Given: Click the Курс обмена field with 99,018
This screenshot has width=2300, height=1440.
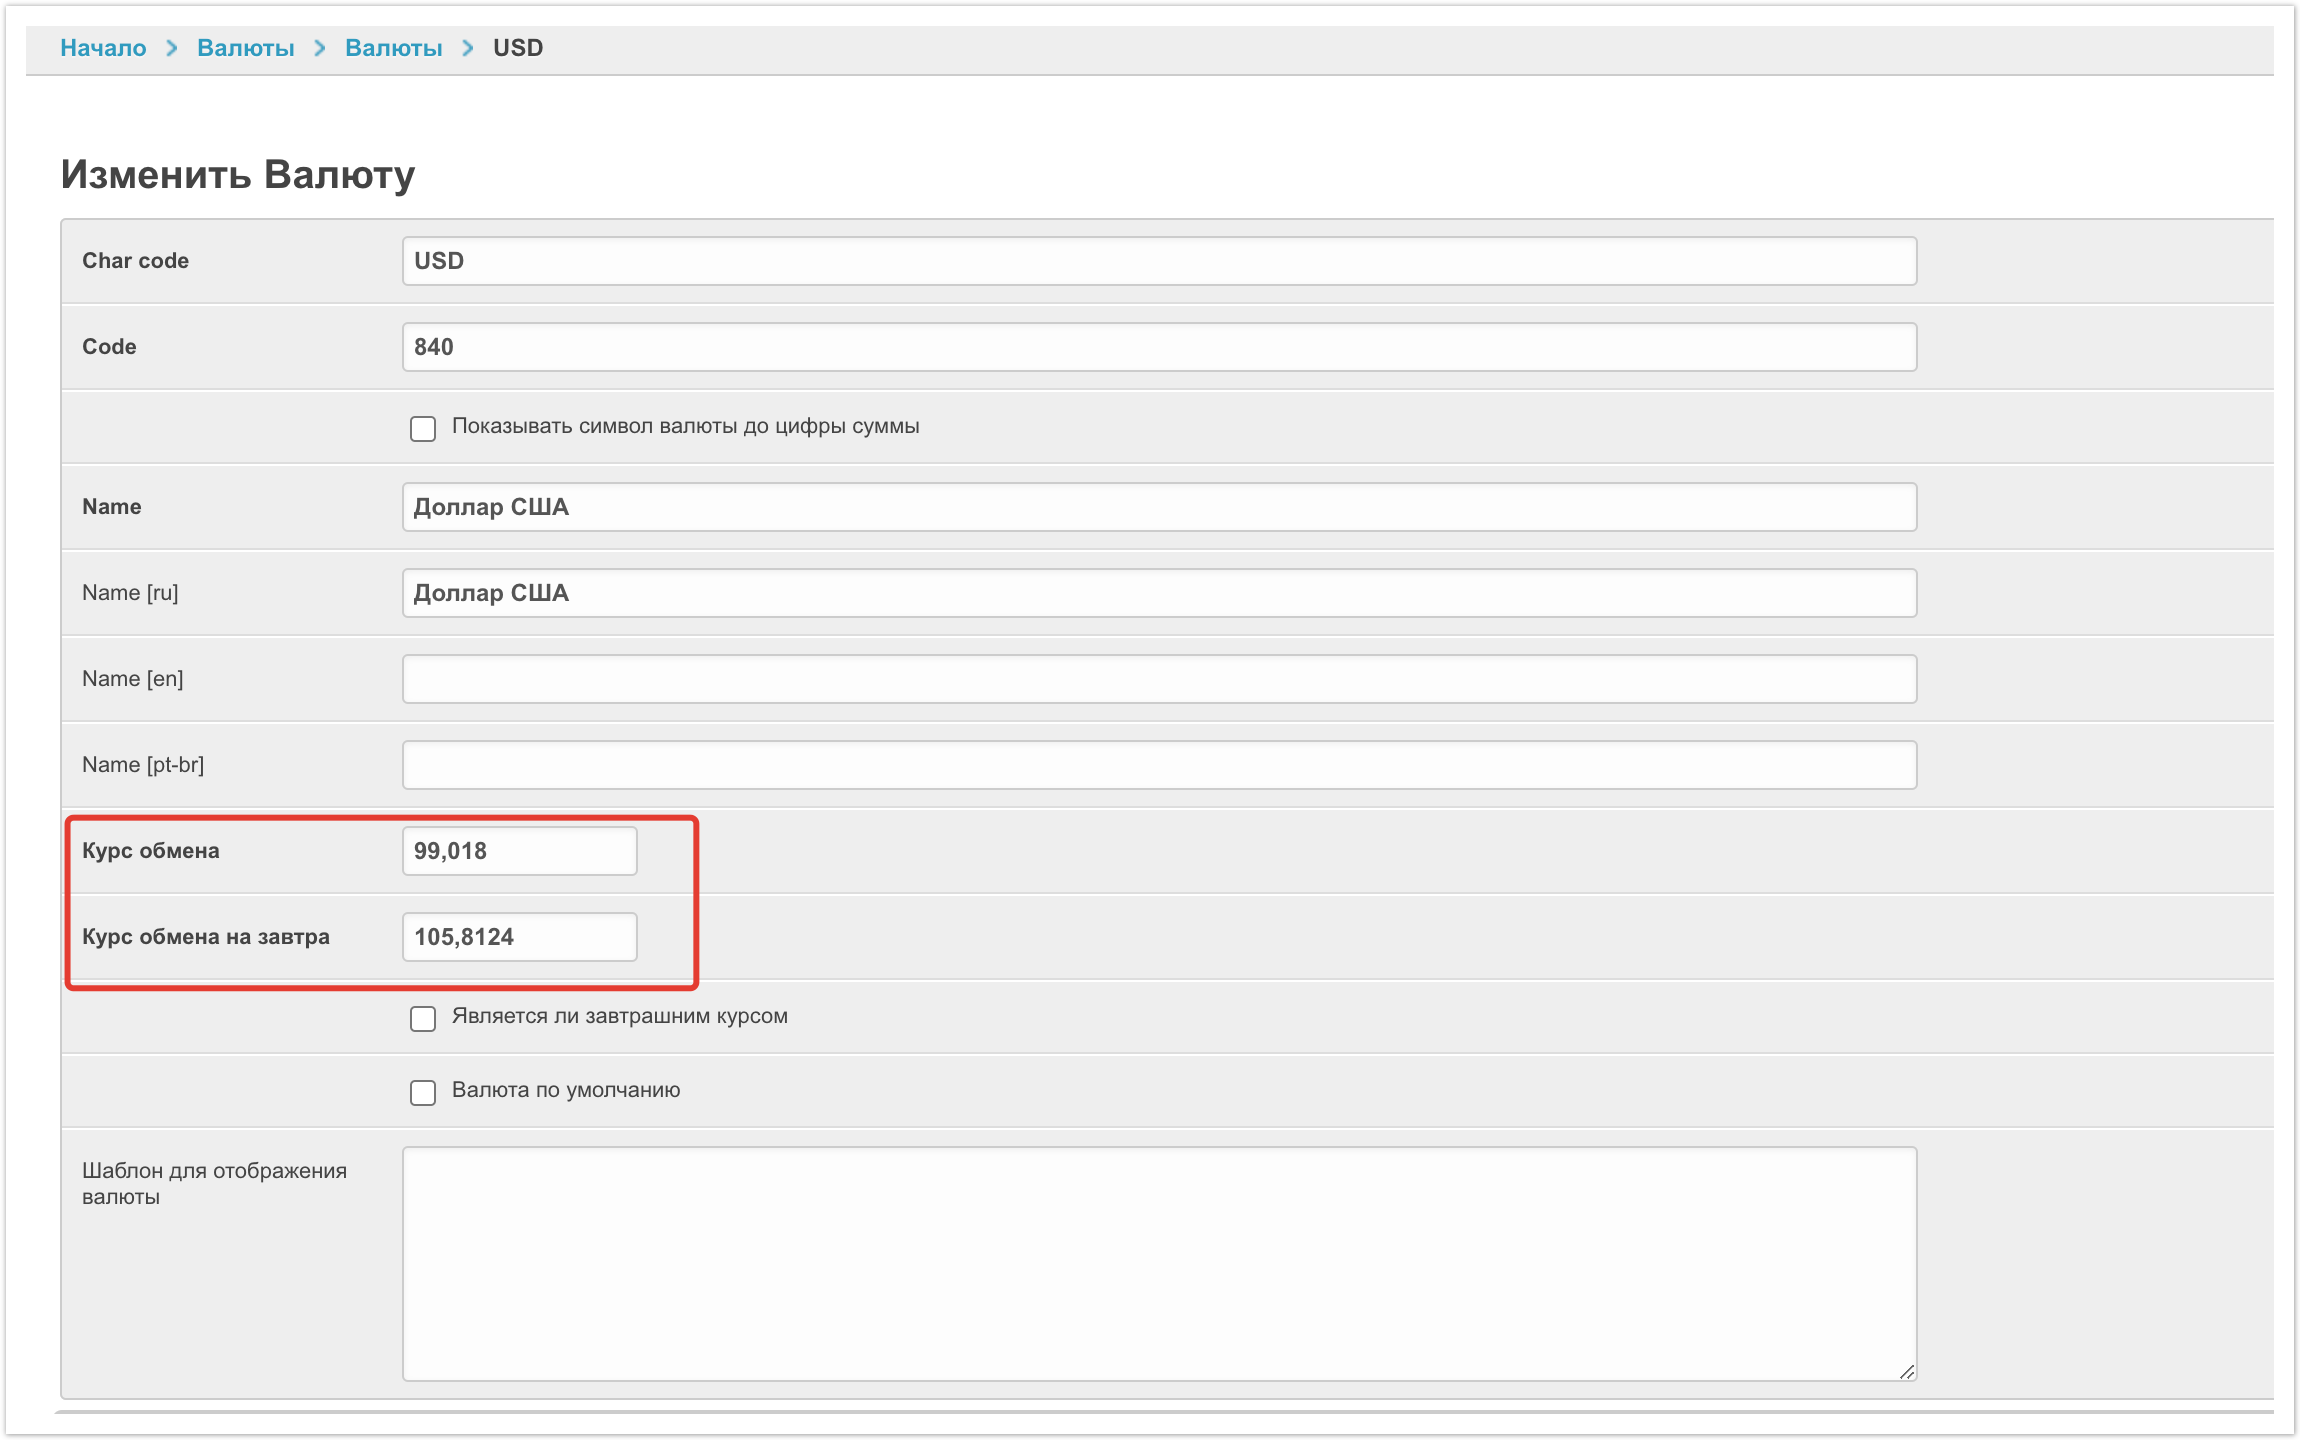Looking at the screenshot, I should tap(519, 851).
